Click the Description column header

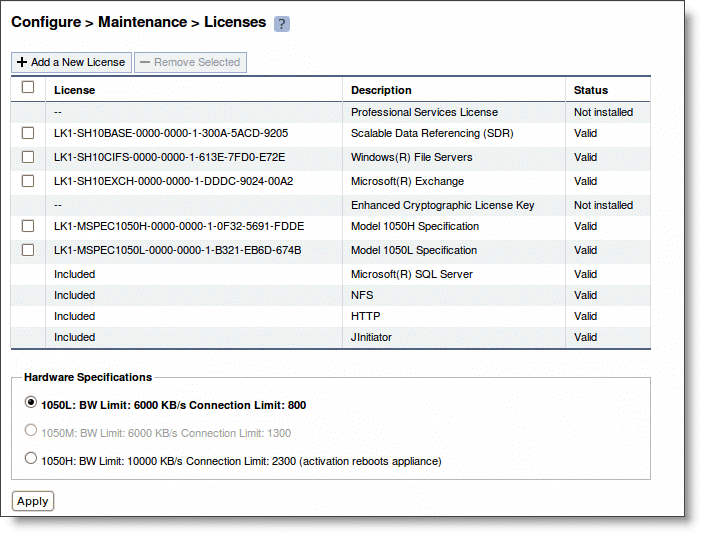click(x=381, y=90)
